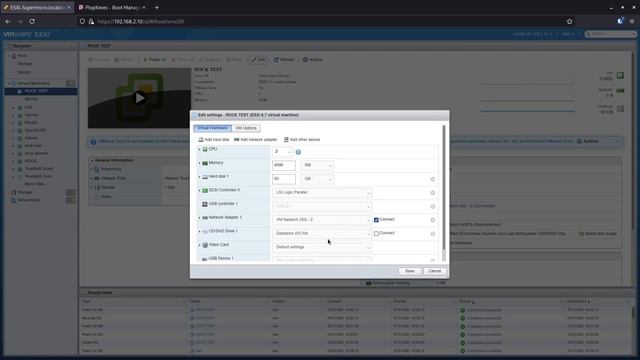Expand the CD/DVD Drive 1 row arrow
The height and width of the screenshot is (360, 640).
(199, 231)
